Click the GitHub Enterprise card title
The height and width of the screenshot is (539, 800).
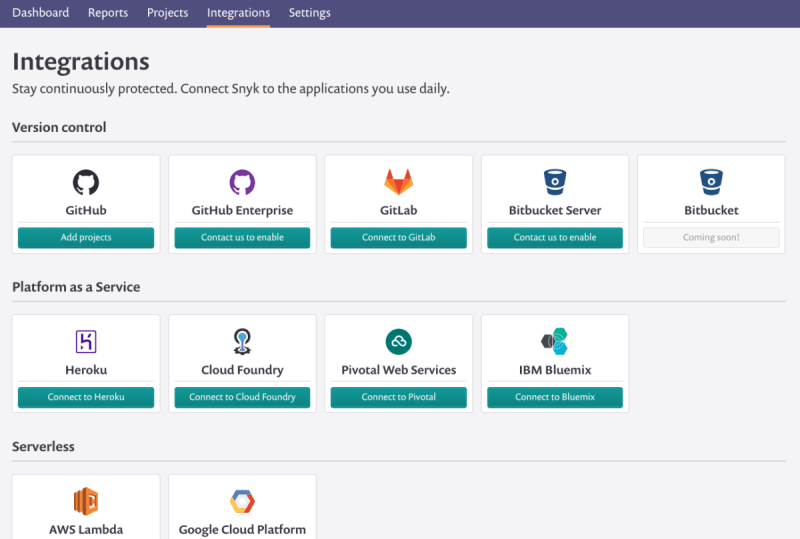pyautogui.click(x=242, y=211)
